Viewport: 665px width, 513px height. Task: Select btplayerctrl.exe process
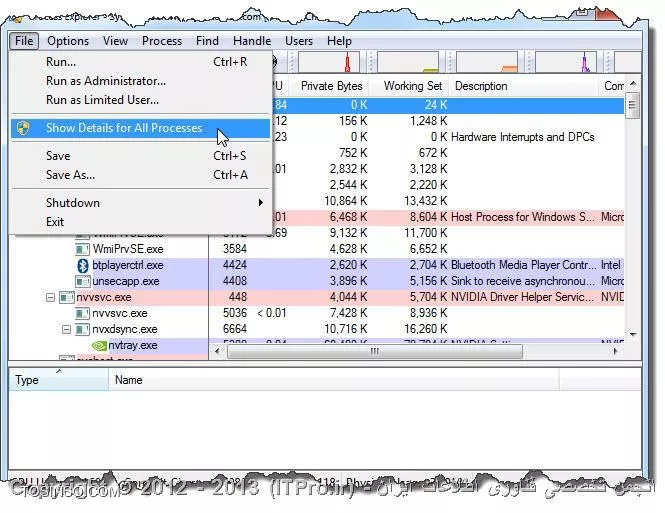point(128,265)
